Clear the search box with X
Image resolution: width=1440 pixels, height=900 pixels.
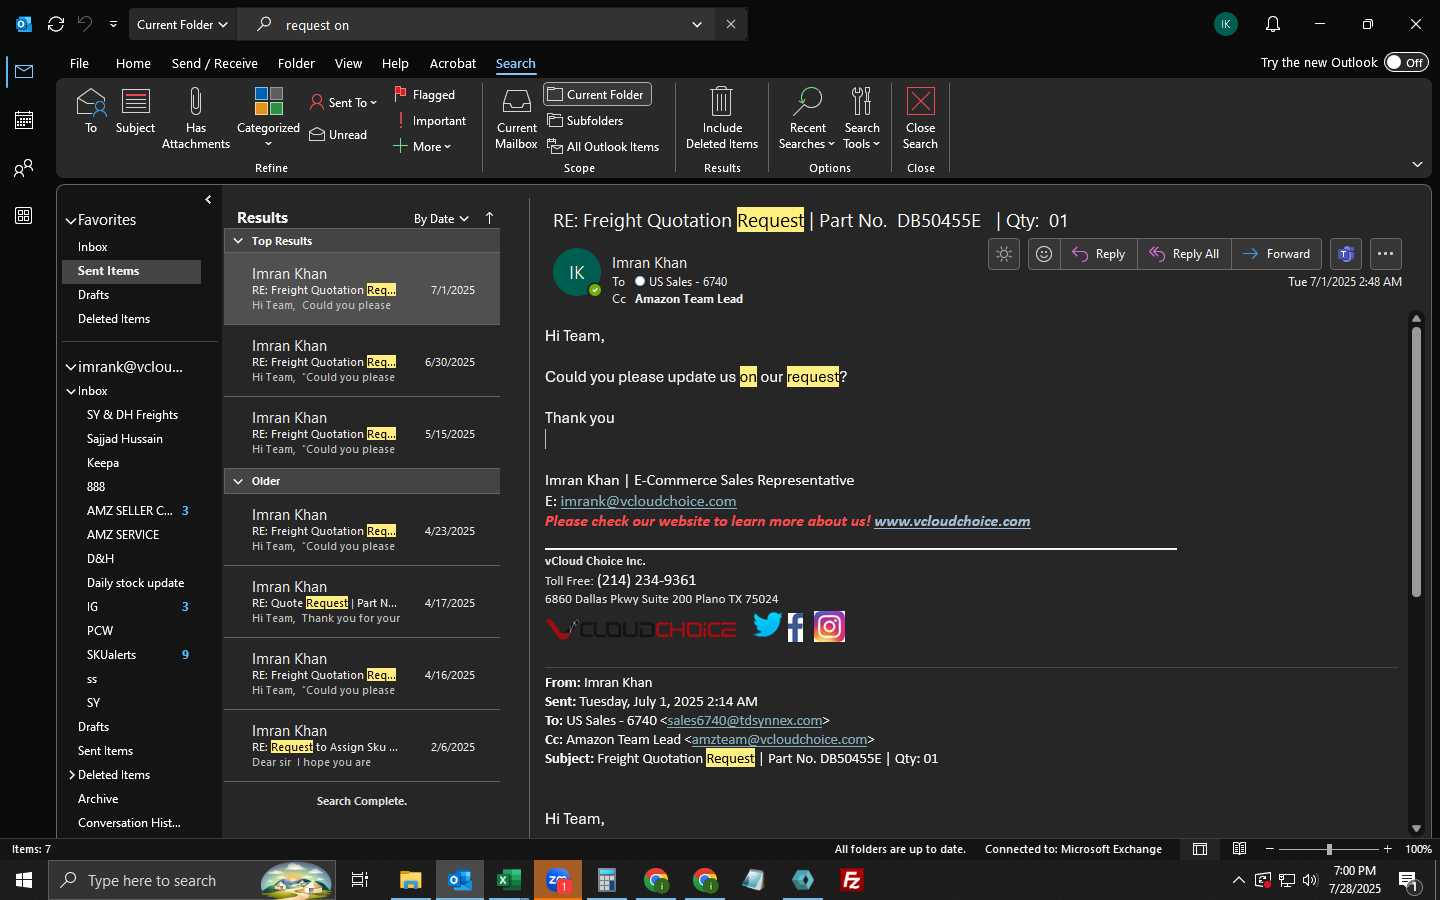coord(731,24)
